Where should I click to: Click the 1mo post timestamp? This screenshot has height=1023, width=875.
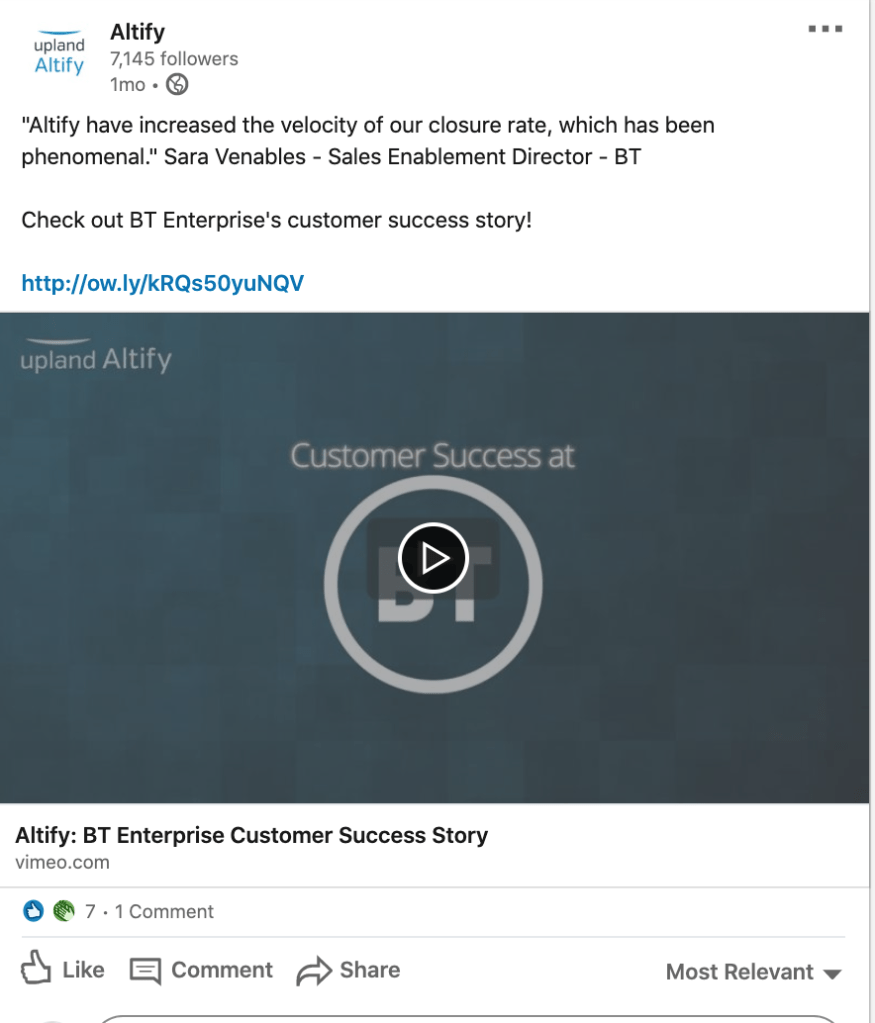click(127, 85)
